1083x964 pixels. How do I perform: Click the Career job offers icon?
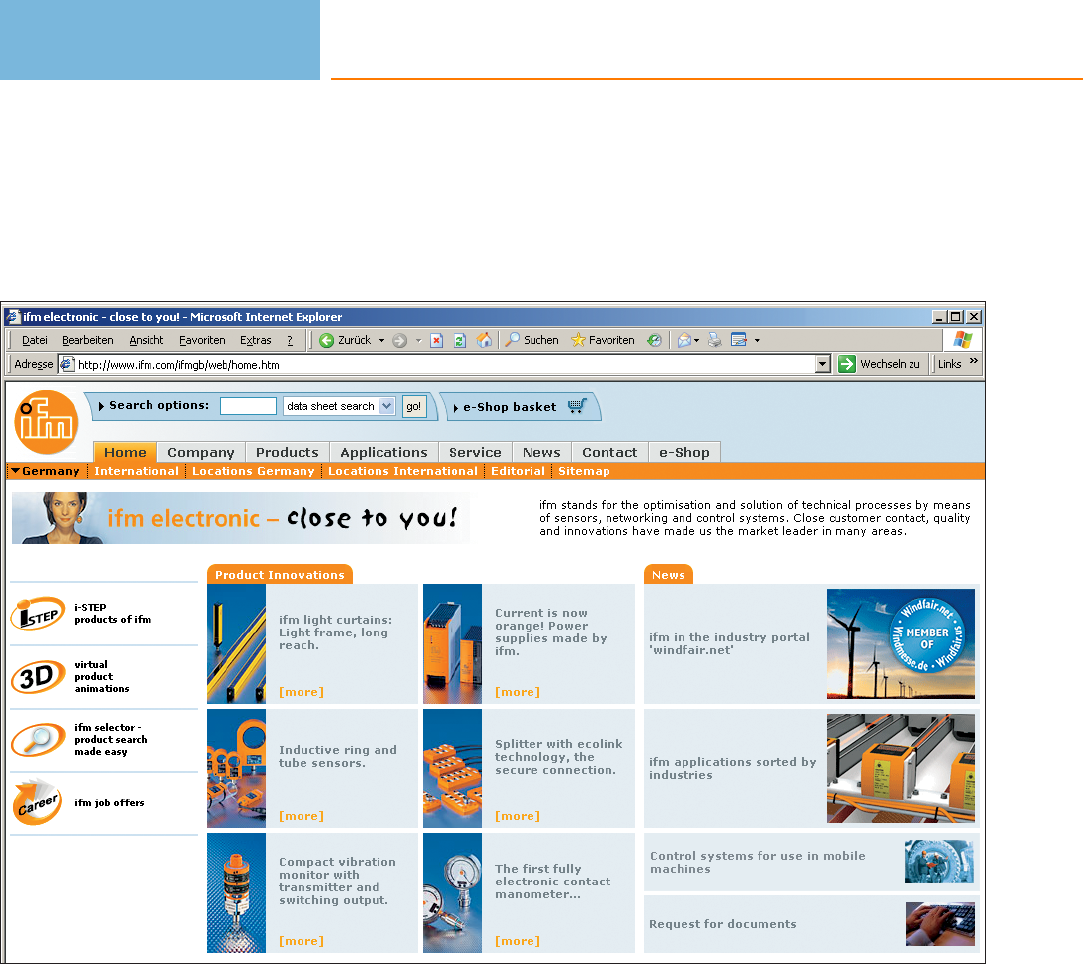click(38, 802)
